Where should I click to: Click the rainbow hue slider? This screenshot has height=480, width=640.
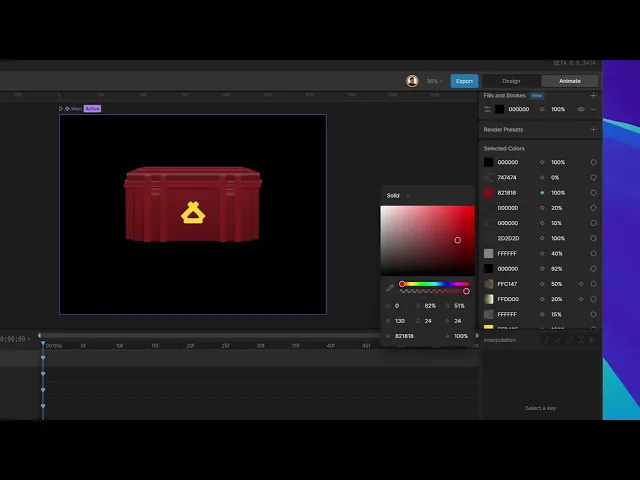coord(435,284)
